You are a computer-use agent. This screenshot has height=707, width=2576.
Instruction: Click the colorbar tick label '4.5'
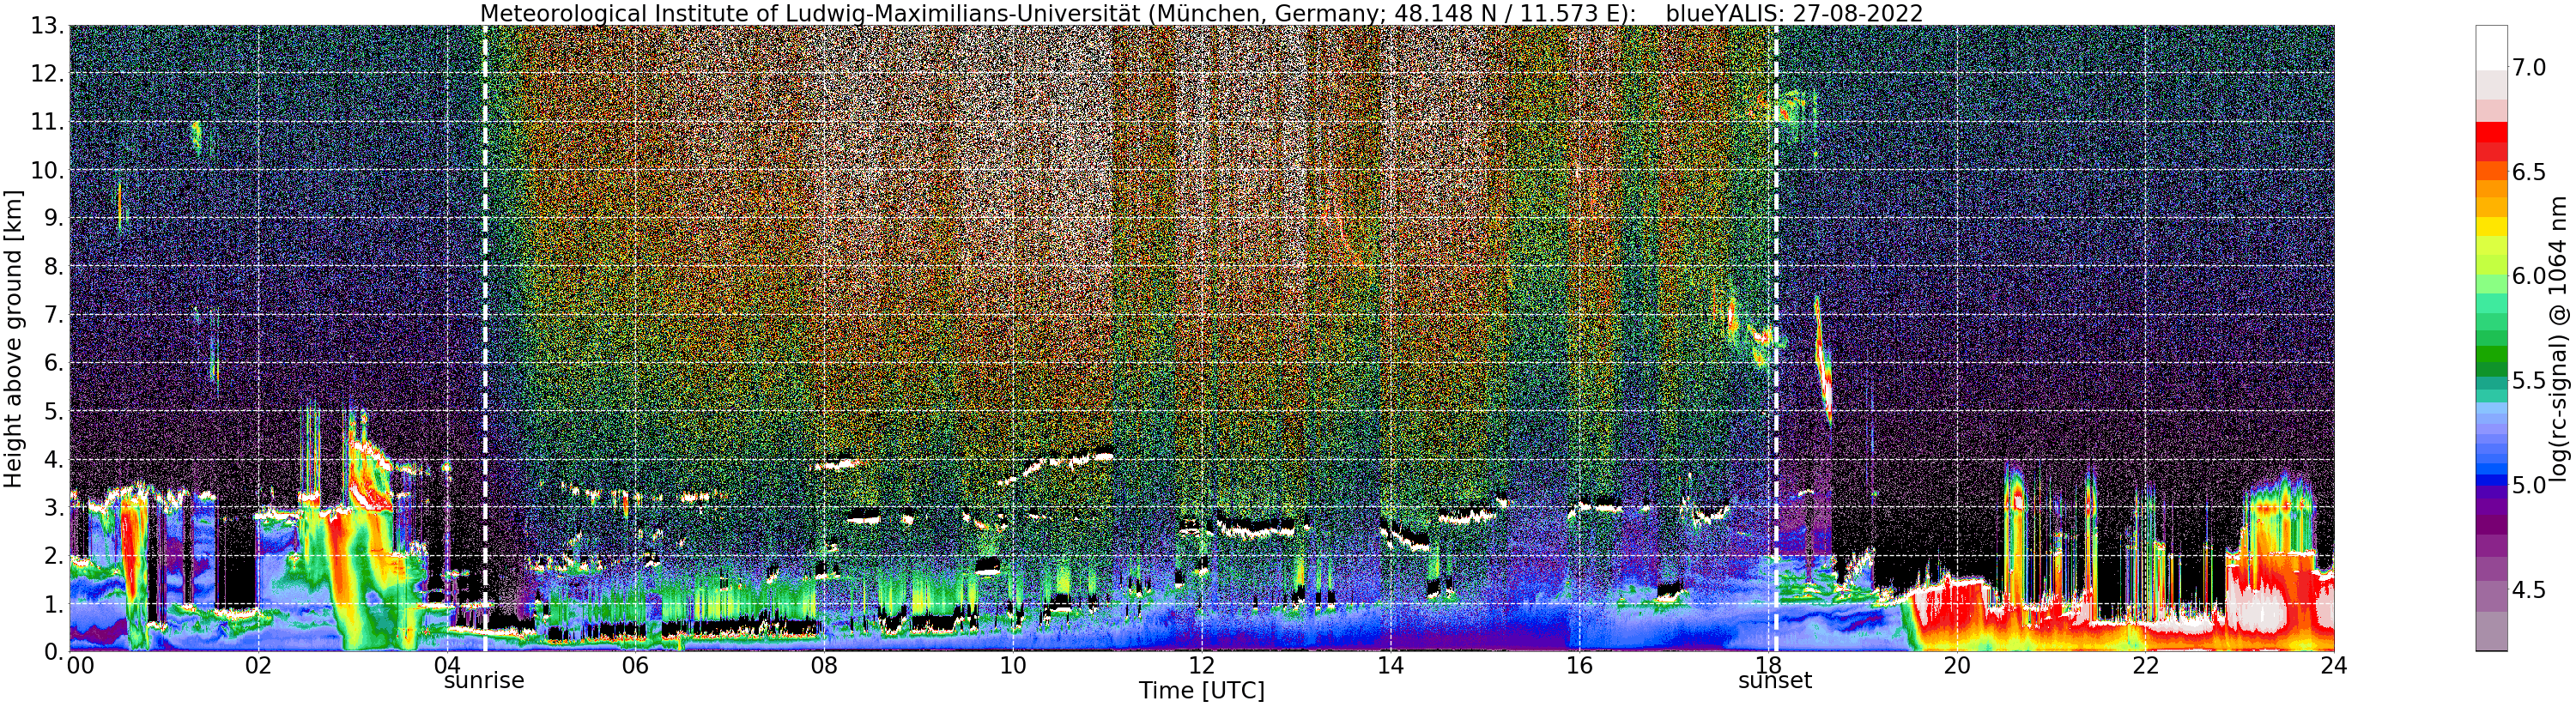[2529, 590]
